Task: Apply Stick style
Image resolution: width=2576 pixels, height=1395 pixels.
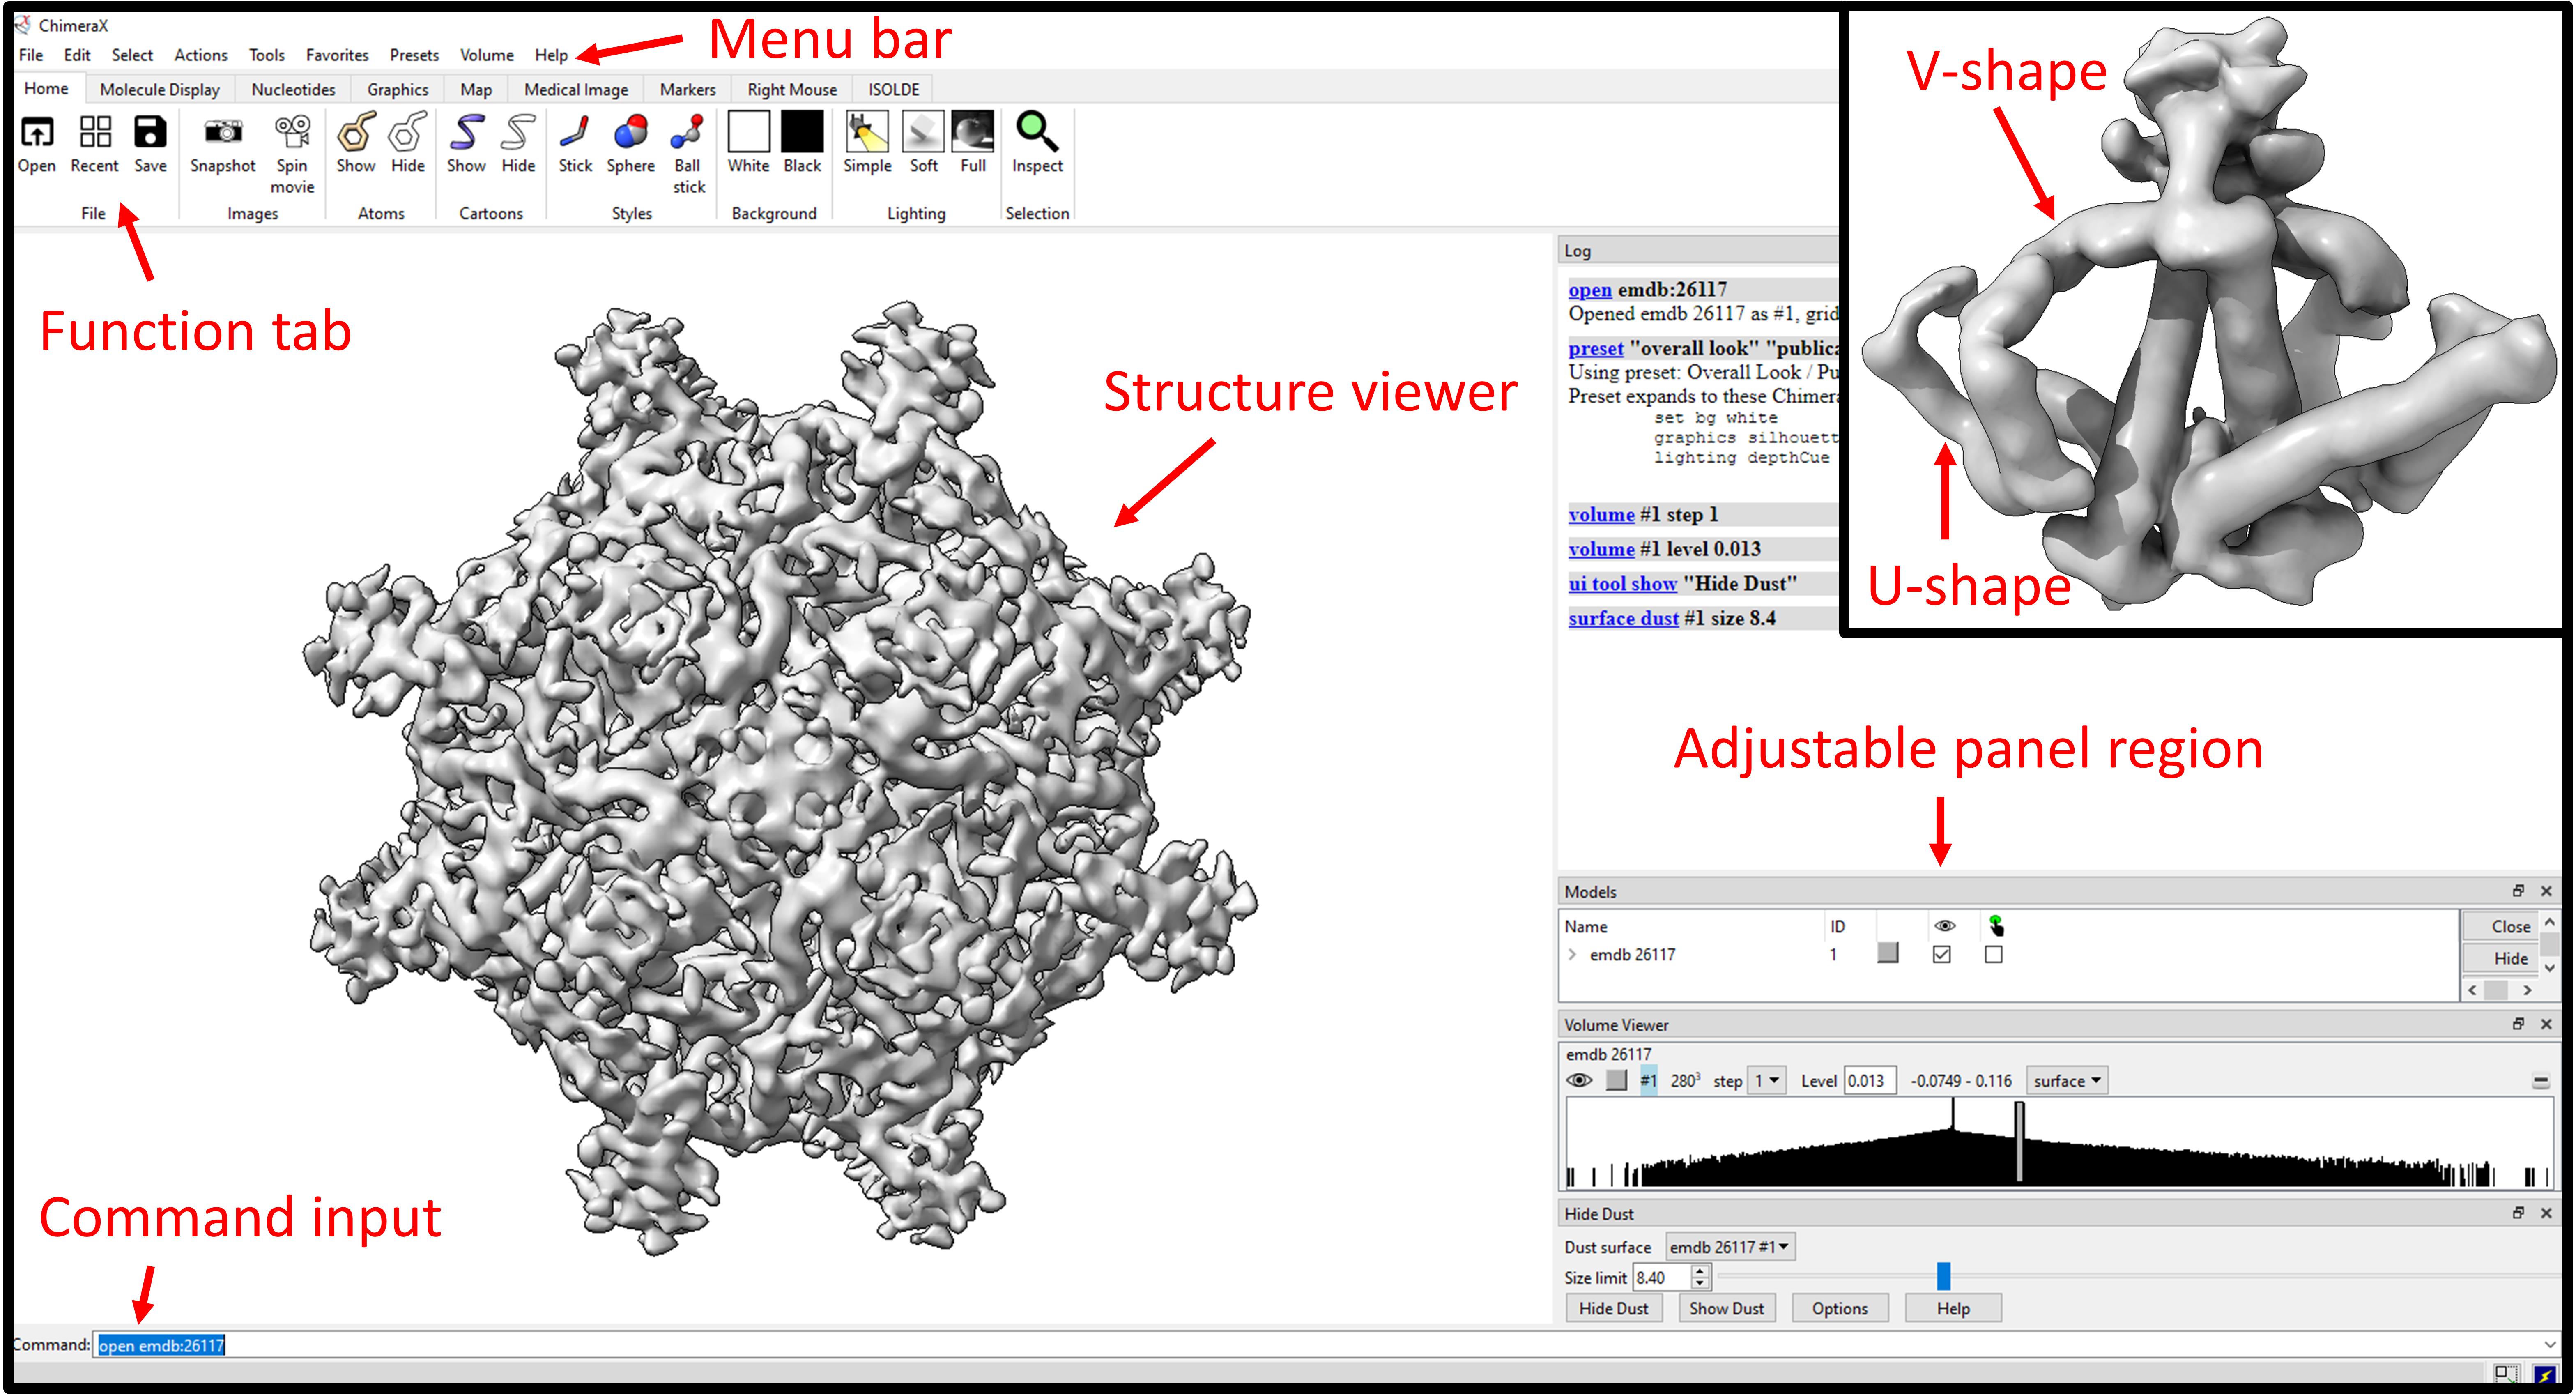Action: 575,132
